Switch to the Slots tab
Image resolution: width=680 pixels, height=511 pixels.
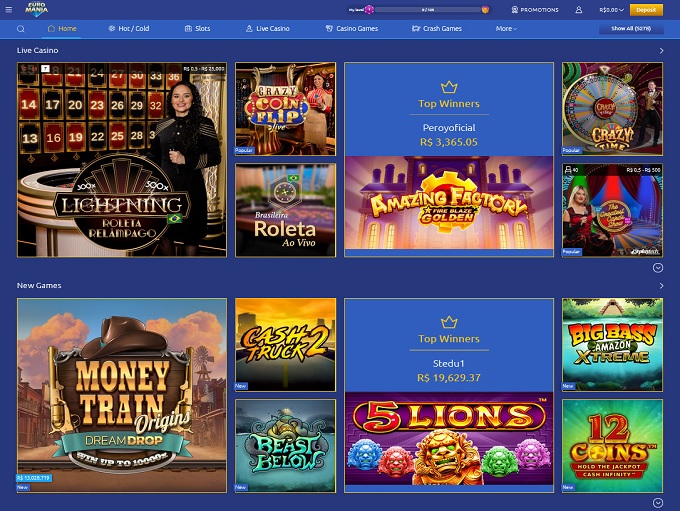197,29
